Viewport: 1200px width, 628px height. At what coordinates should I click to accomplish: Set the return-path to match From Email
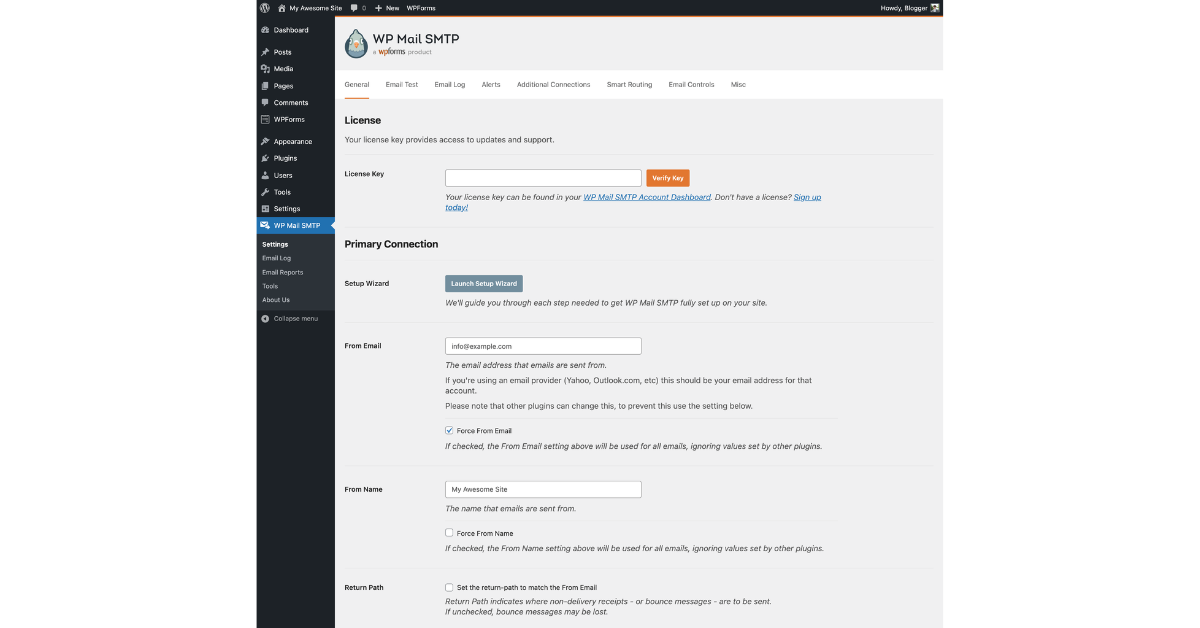449,587
